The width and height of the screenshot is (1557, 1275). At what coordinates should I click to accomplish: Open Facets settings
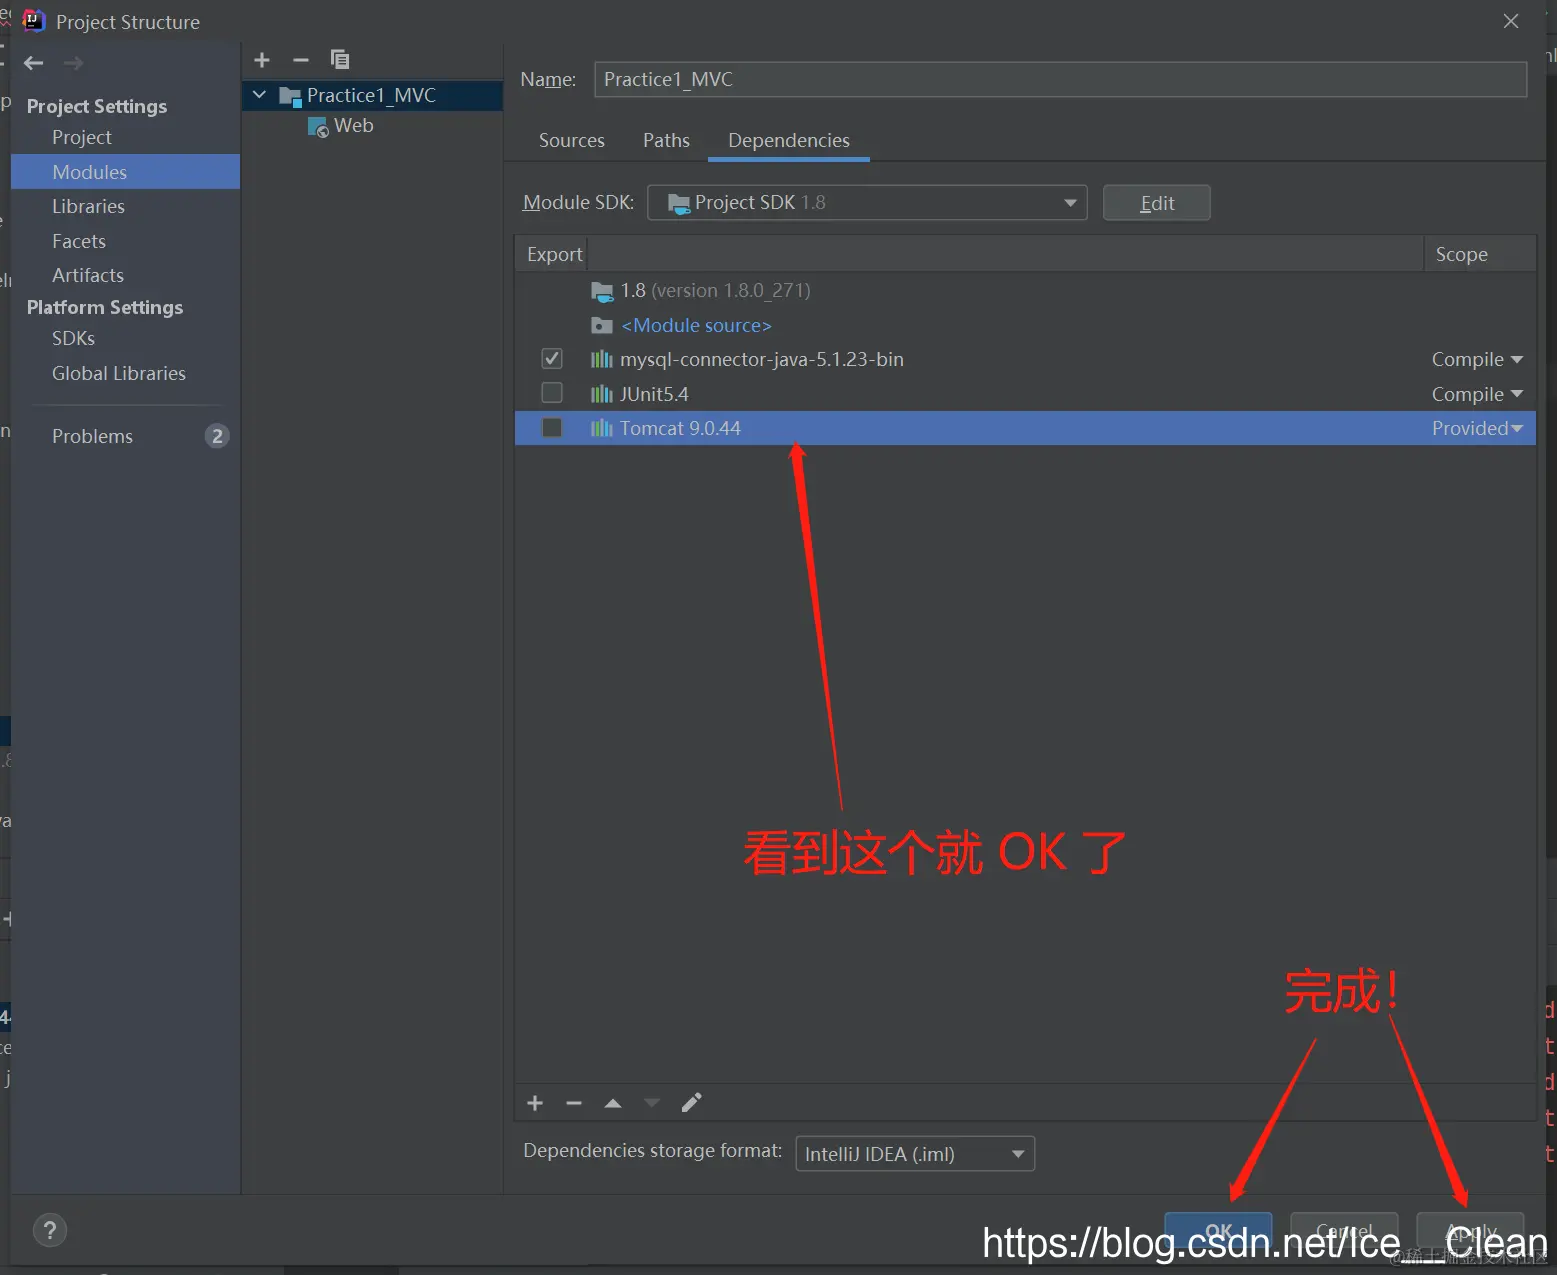(x=79, y=241)
